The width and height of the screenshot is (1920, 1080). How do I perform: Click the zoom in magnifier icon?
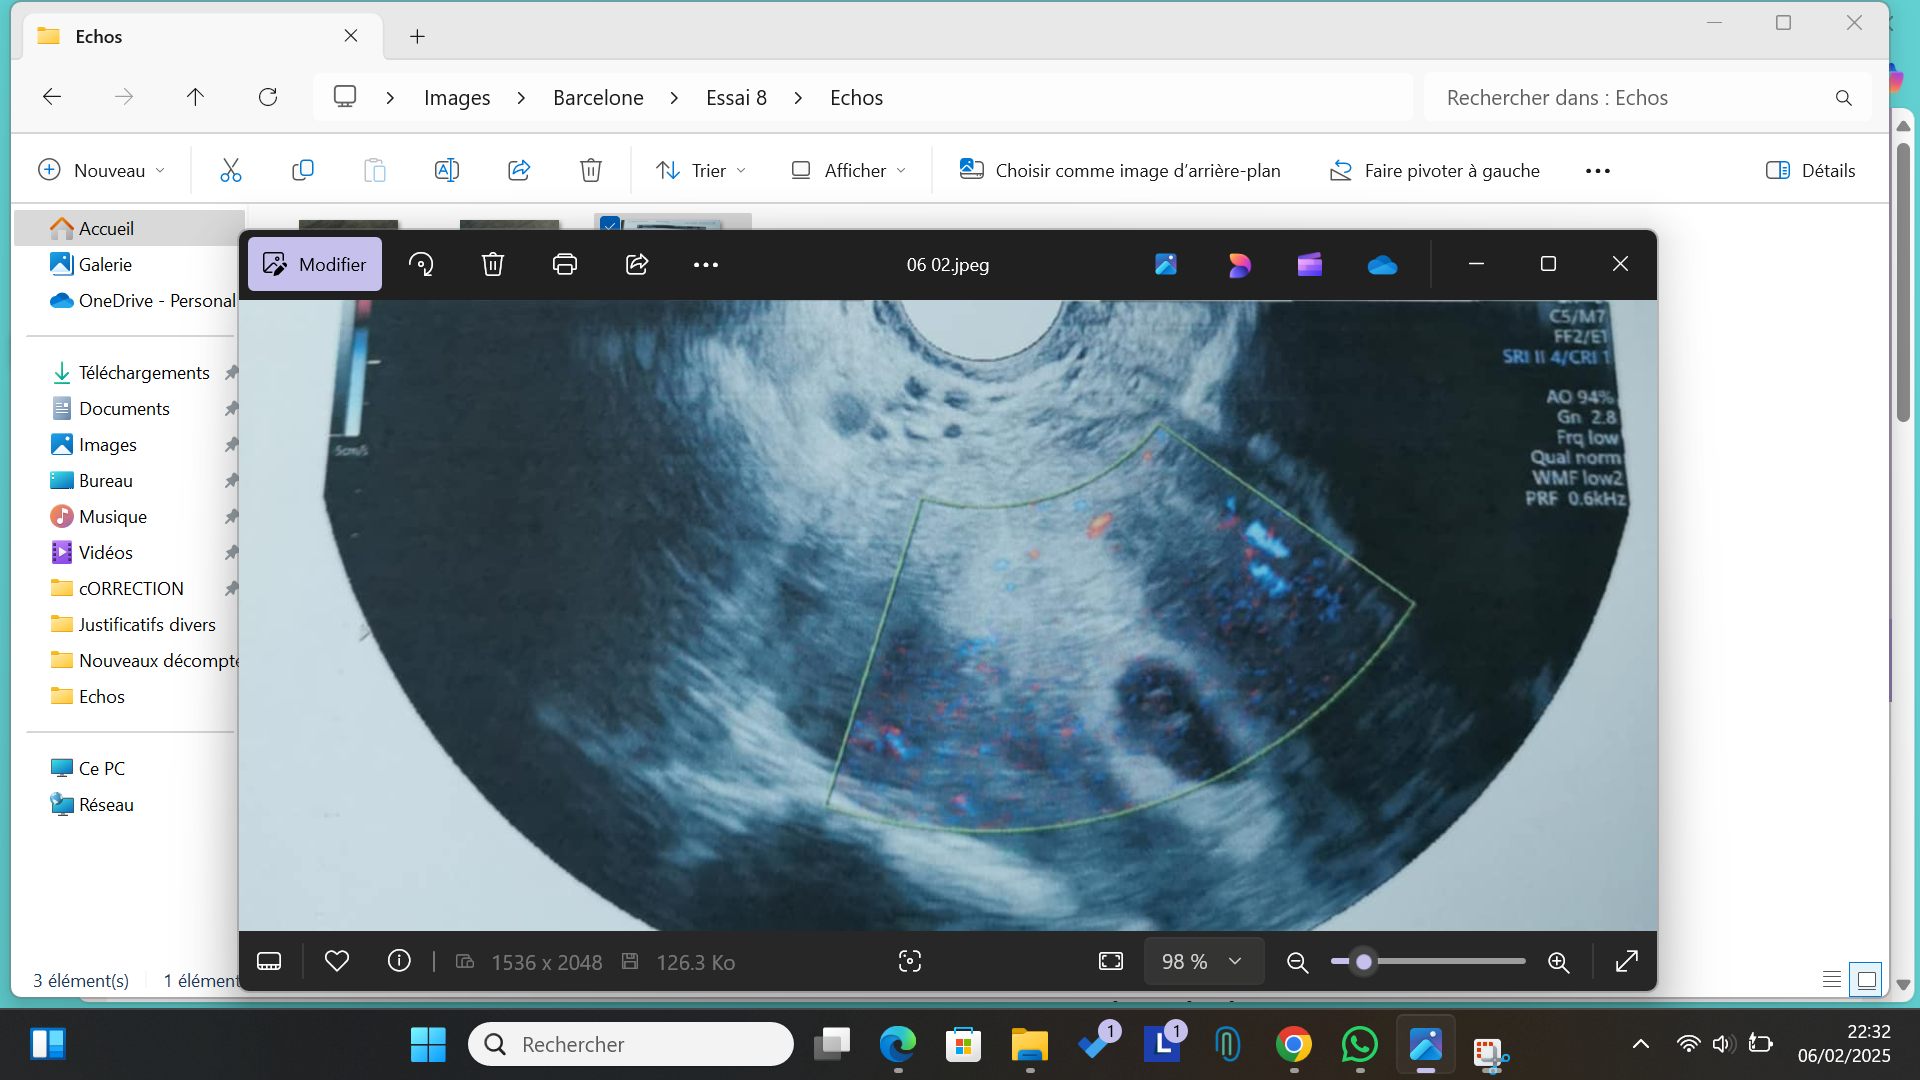tap(1558, 962)
